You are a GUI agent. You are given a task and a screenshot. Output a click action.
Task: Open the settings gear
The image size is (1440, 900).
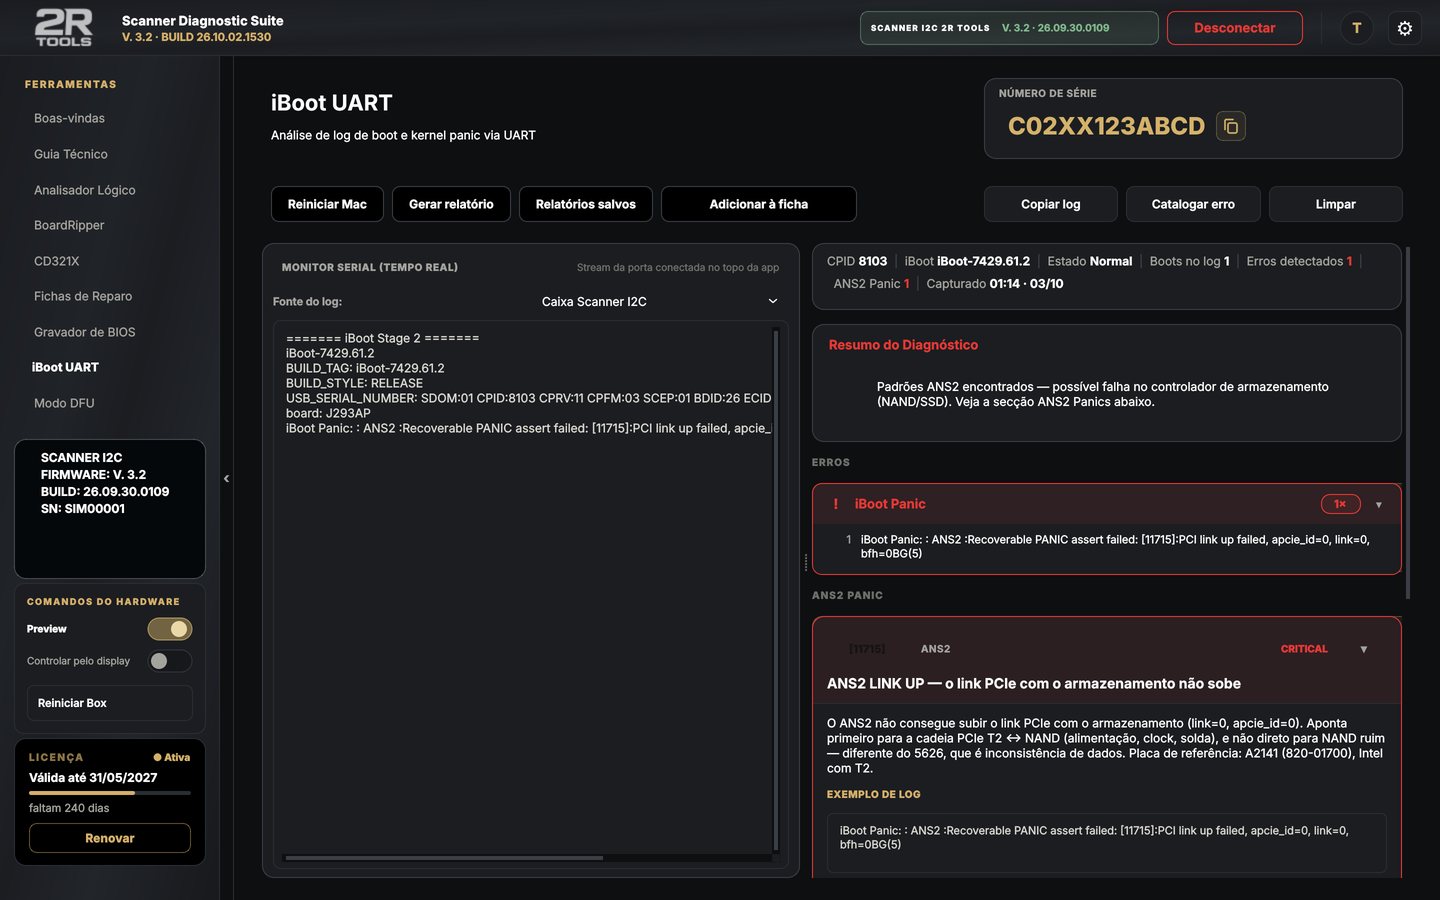[1405, 28]
